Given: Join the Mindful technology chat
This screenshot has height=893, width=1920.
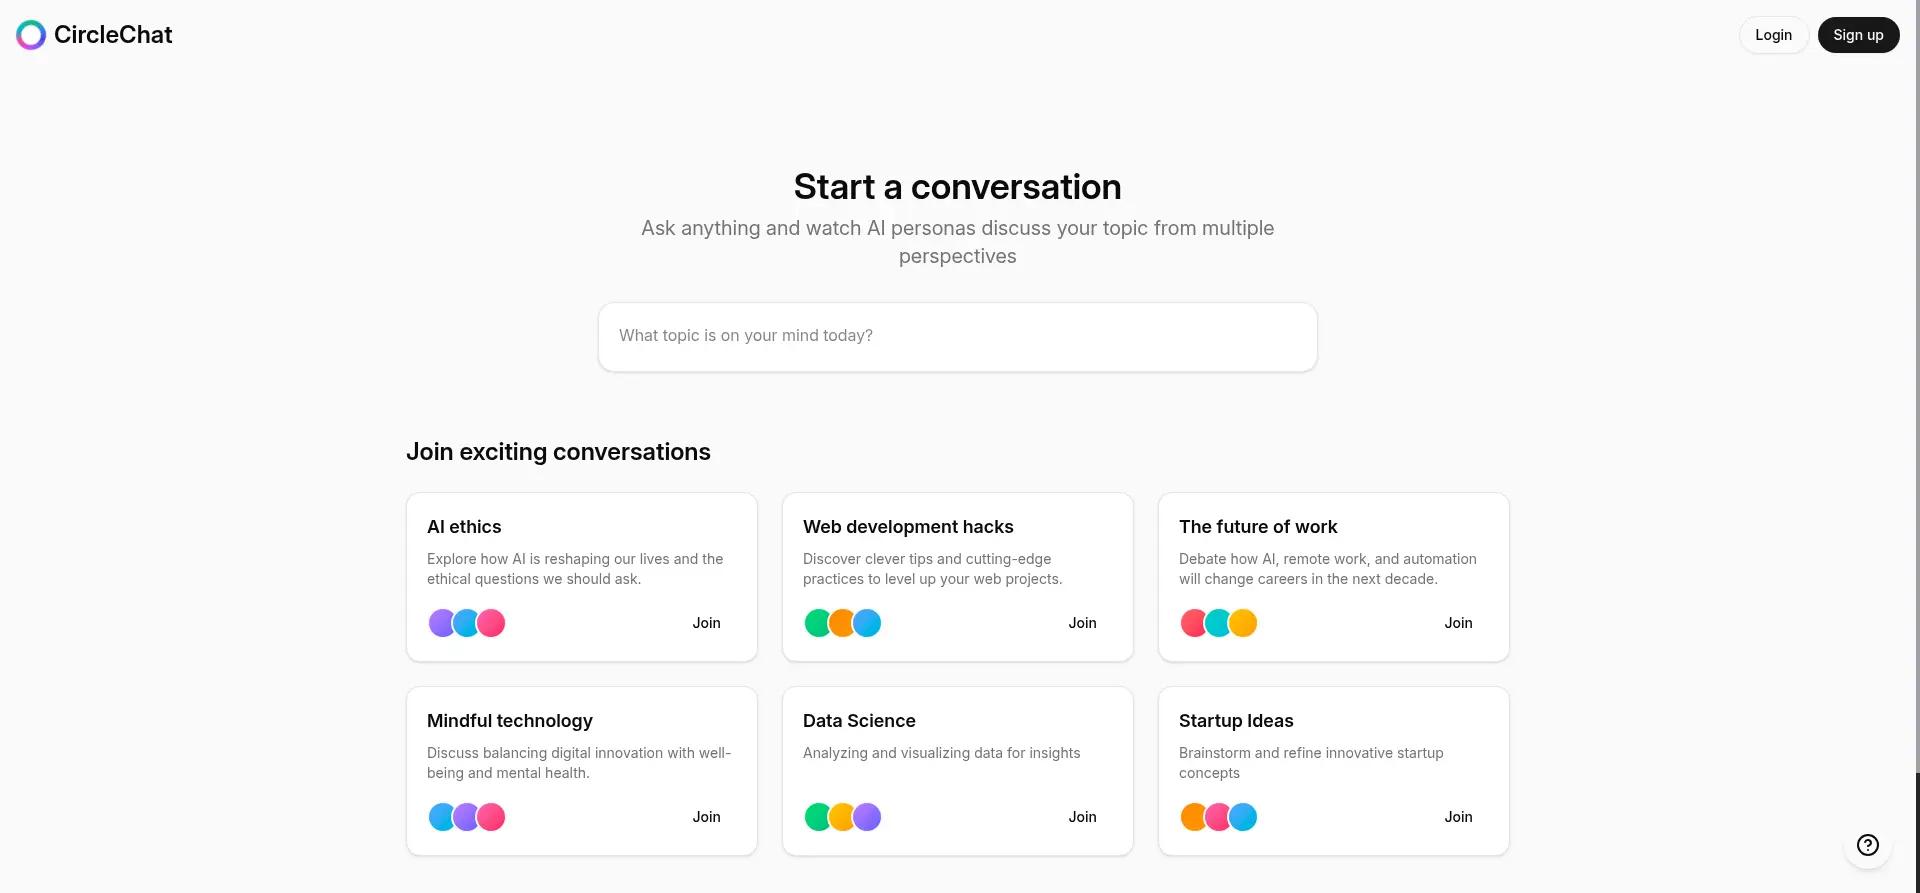Looking at the screenshot, I should (x=706, y=816).
